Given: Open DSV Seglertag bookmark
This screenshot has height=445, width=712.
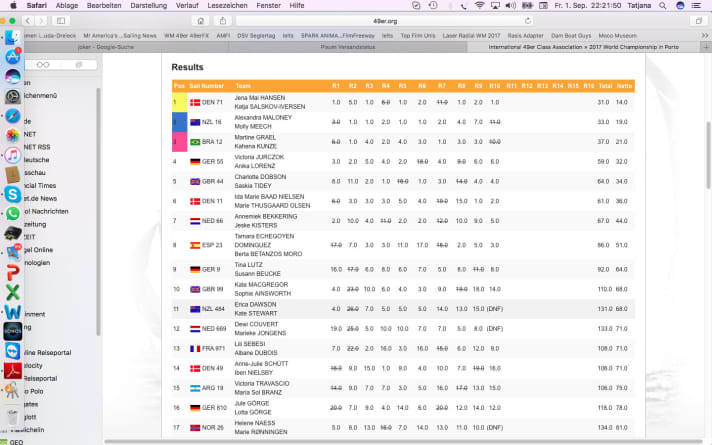Looking at the screenshot, I should [x=256, y=35].
